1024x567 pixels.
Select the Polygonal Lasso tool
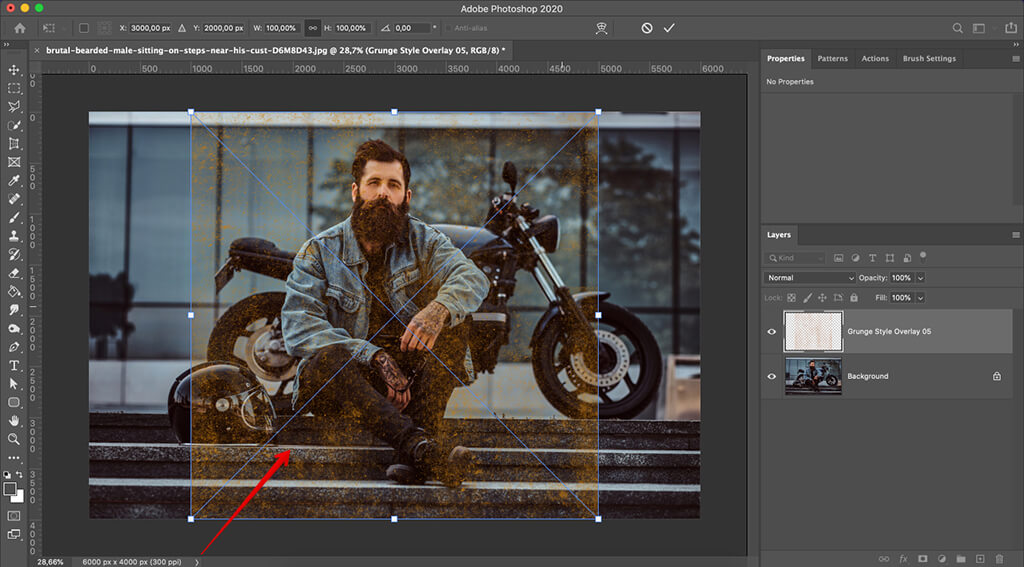pos(14,106)
